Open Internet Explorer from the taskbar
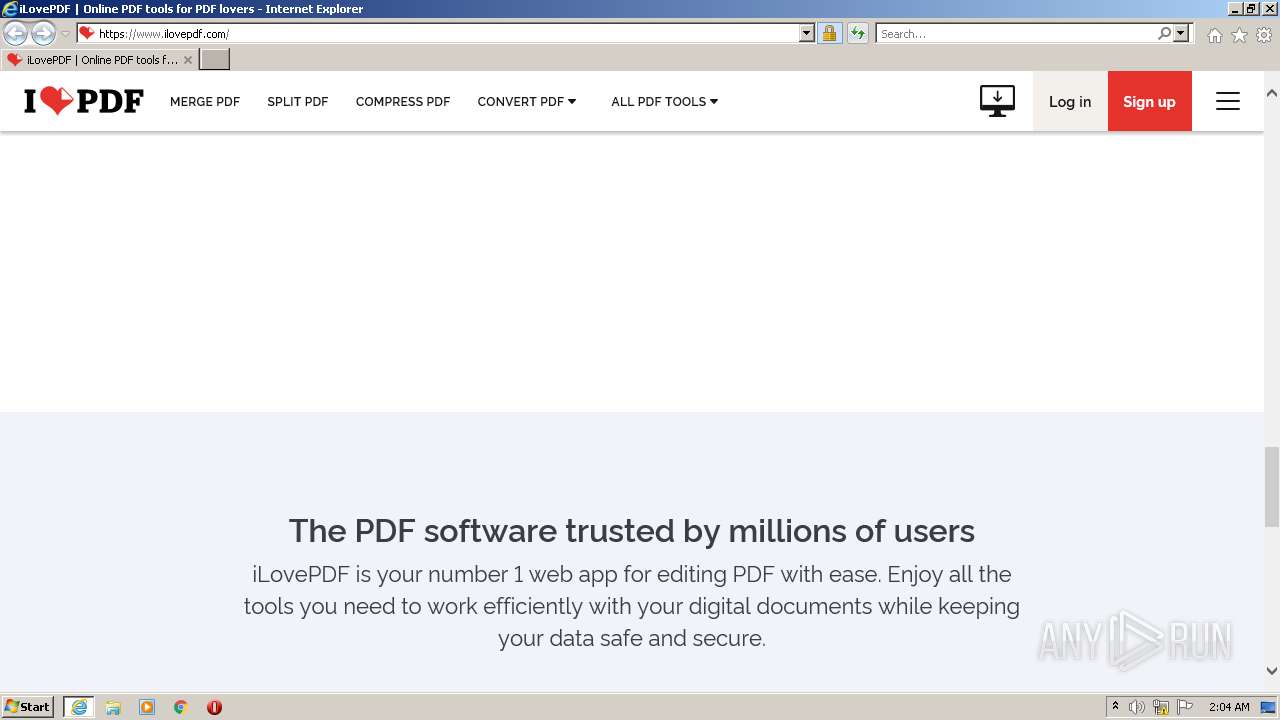1280x720 pixels. coord(79,707)
